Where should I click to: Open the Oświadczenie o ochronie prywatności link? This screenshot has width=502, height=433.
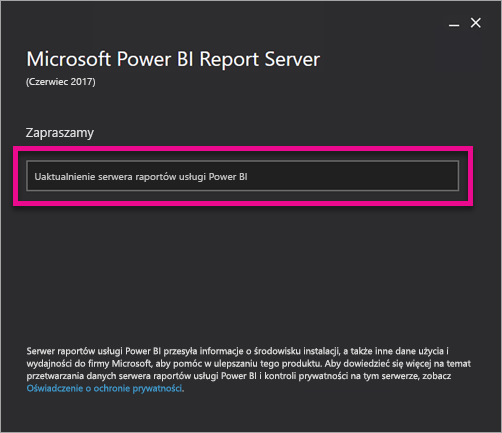click(104, 388)
